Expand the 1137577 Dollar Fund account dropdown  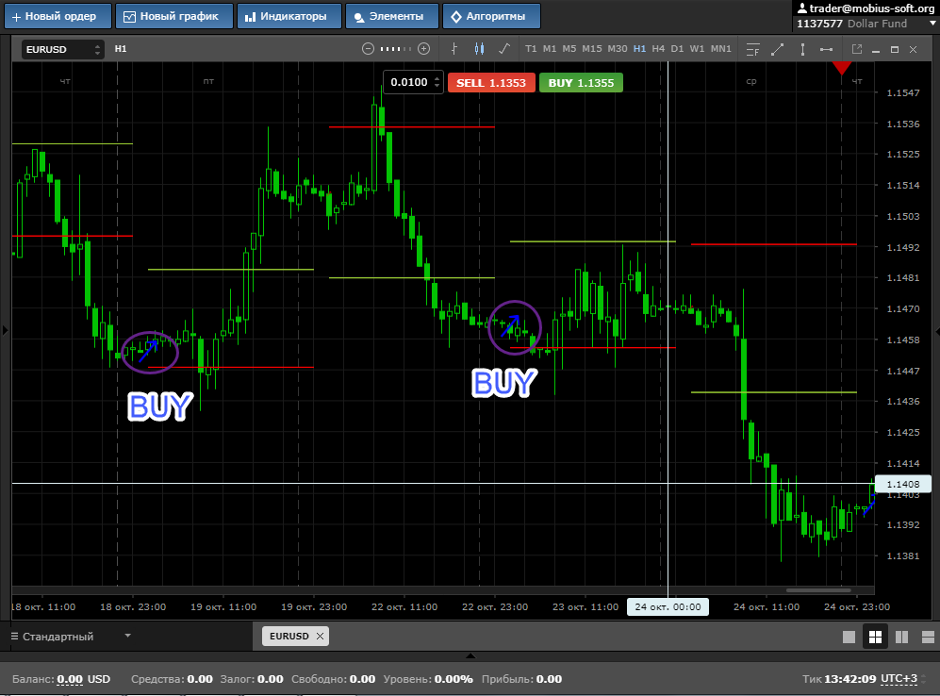point(932,23)
